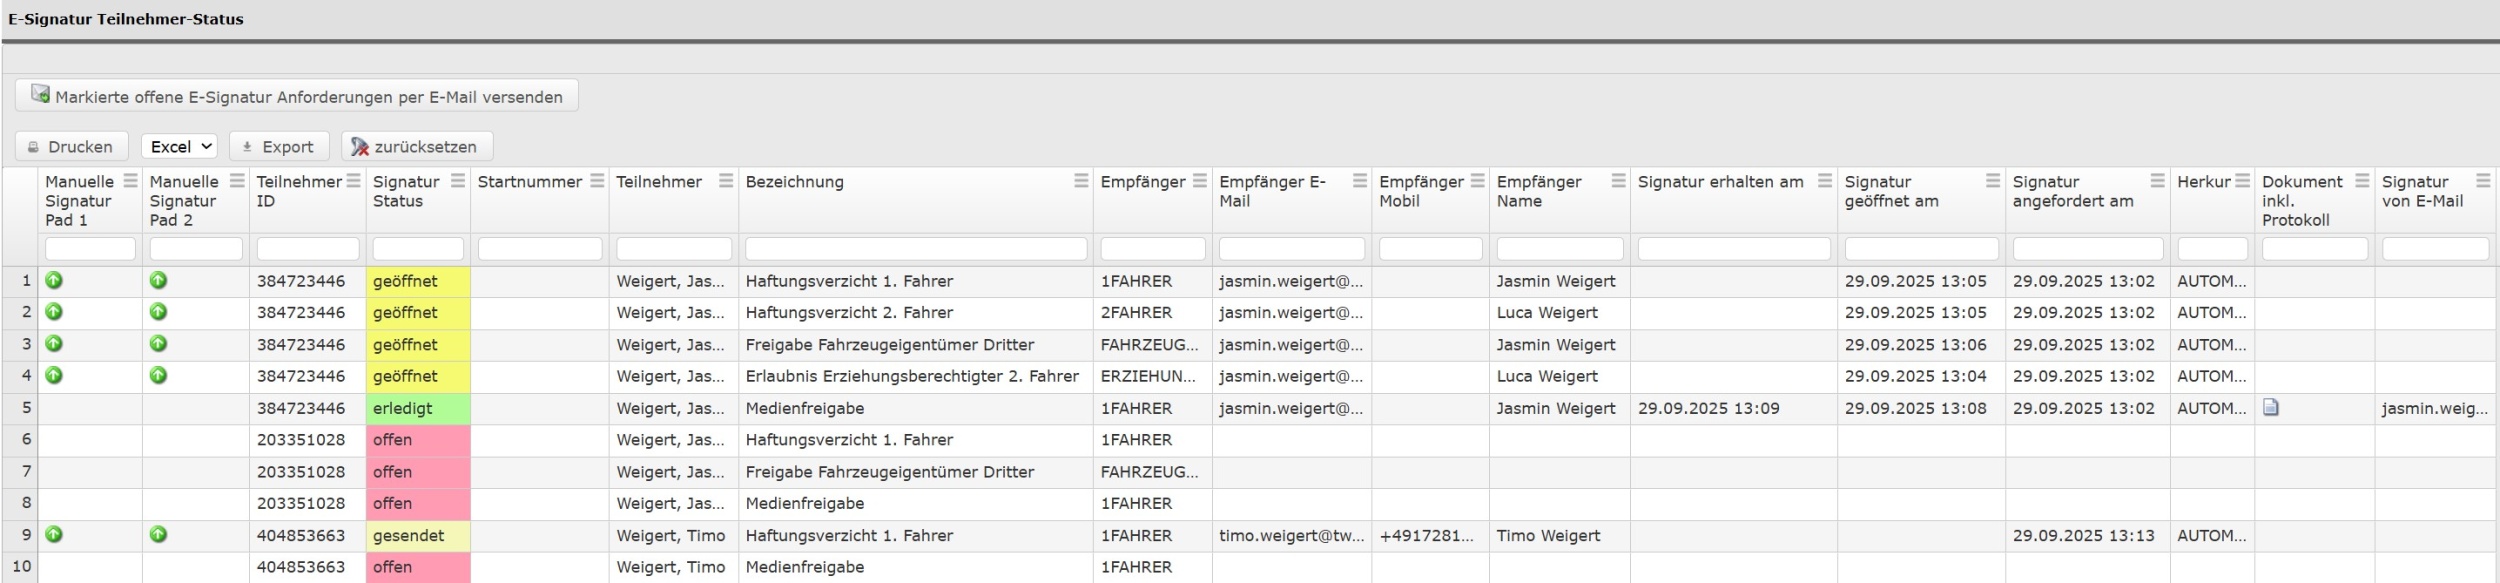Click the Export button
Screen dimensions: 2500x583
point(278,147)
